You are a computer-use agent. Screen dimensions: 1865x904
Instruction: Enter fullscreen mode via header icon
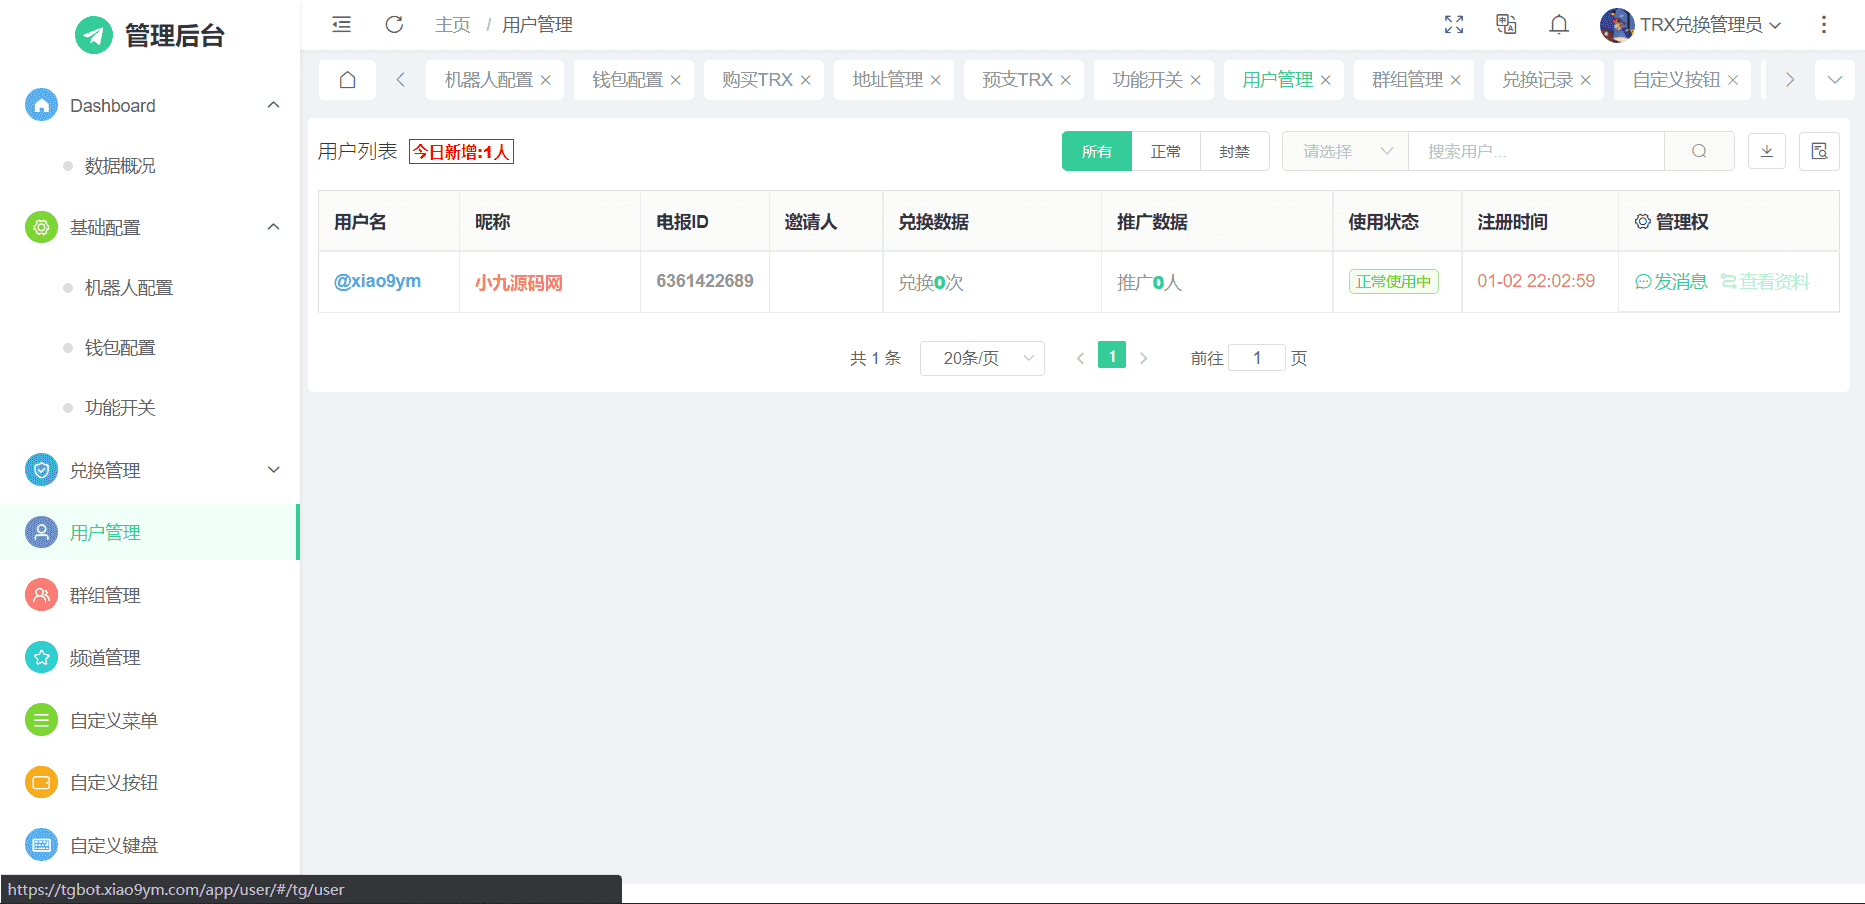(x=1454, y=25)
